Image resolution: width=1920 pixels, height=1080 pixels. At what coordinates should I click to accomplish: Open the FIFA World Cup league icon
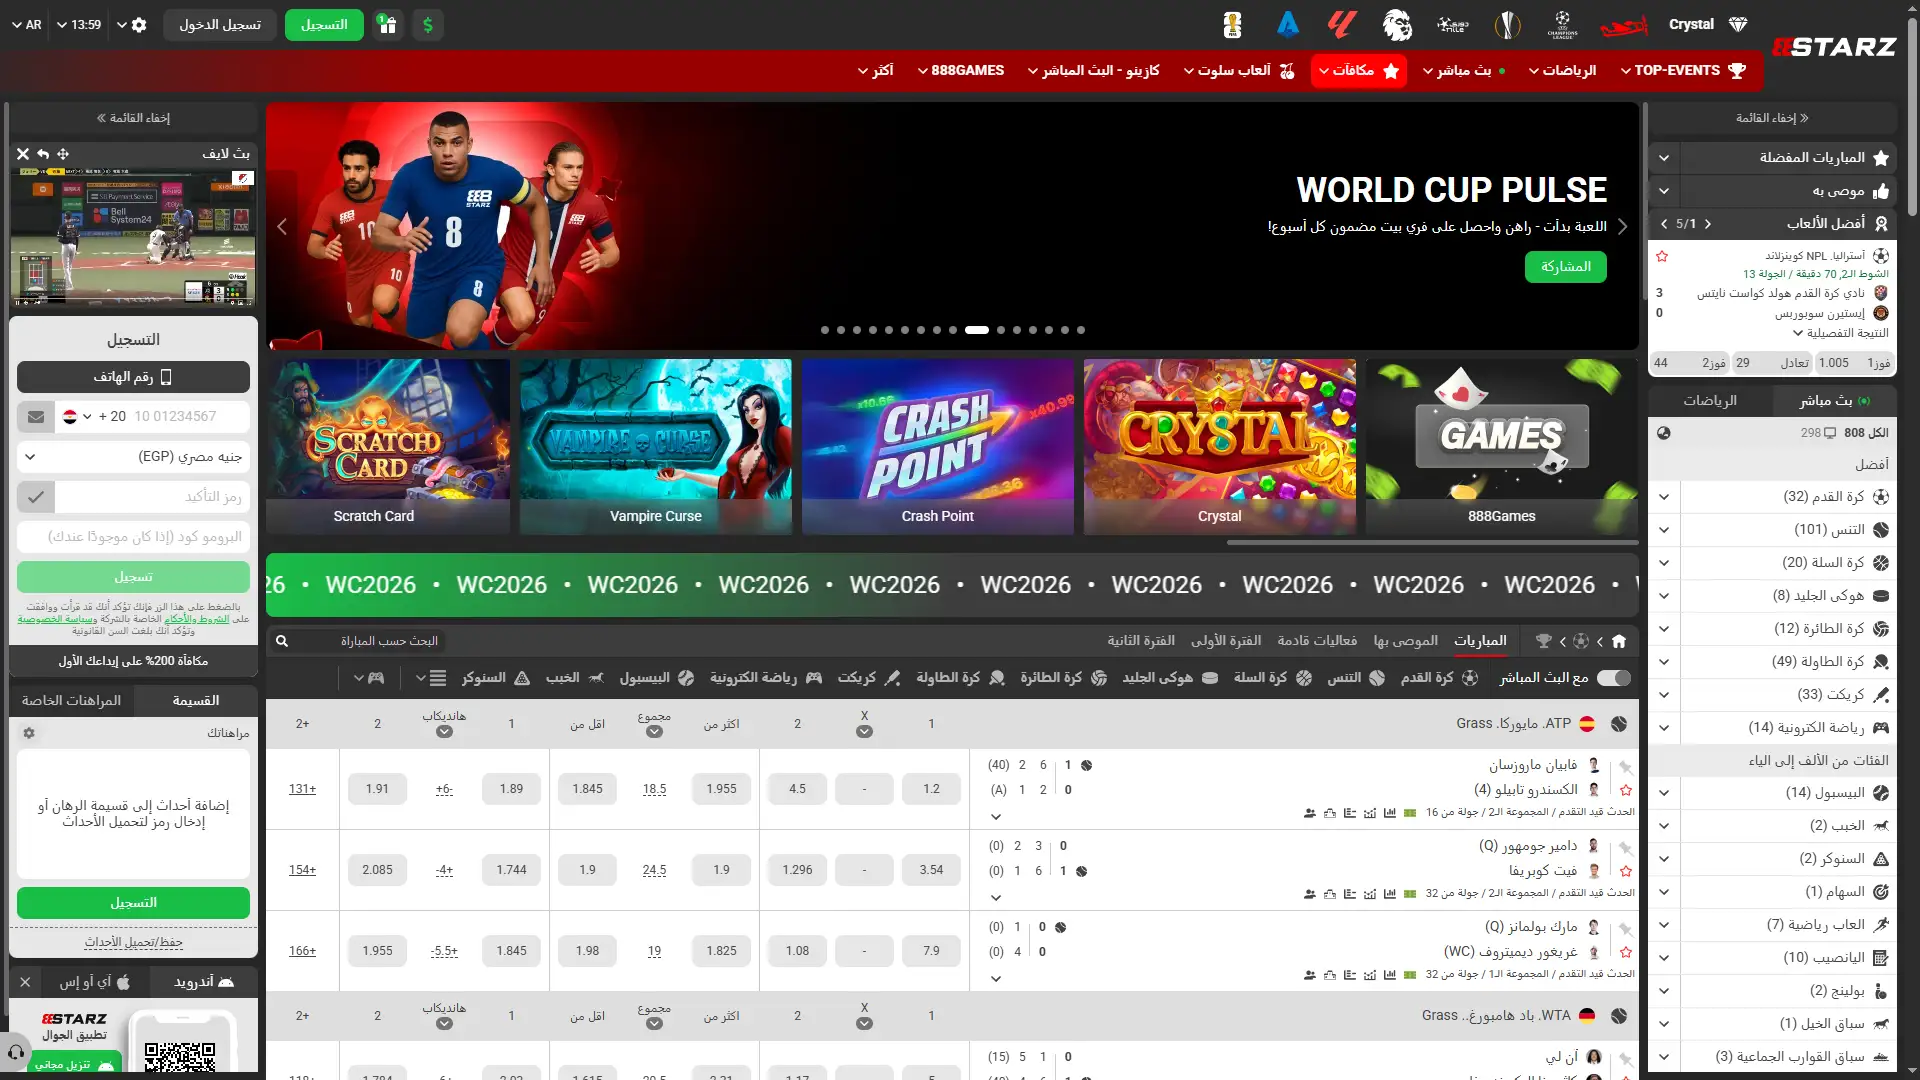(x=1232, y=24)
